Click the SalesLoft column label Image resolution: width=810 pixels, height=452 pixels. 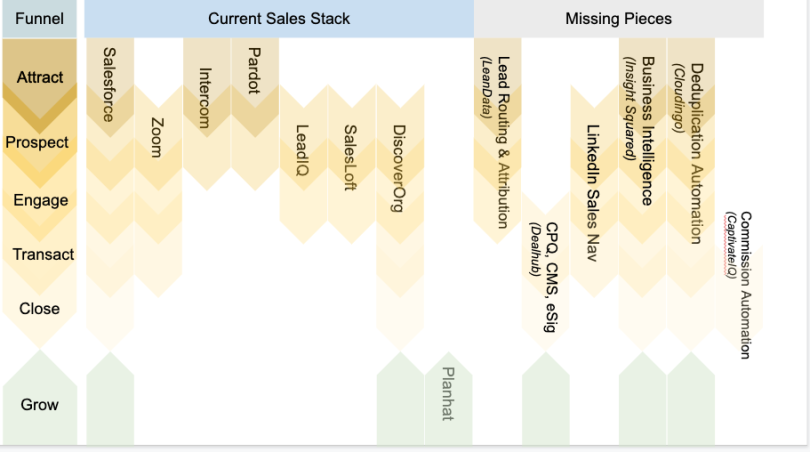(x=350, y=158)
